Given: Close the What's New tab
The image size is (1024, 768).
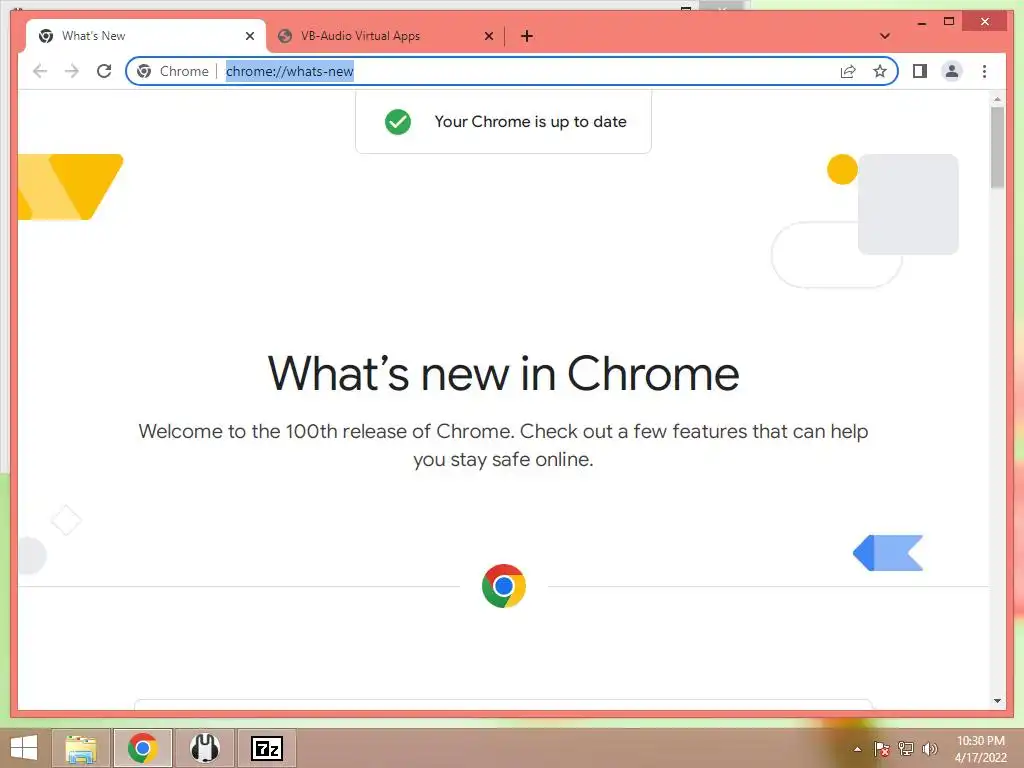Looking at the screenshot, I should 249,36.
